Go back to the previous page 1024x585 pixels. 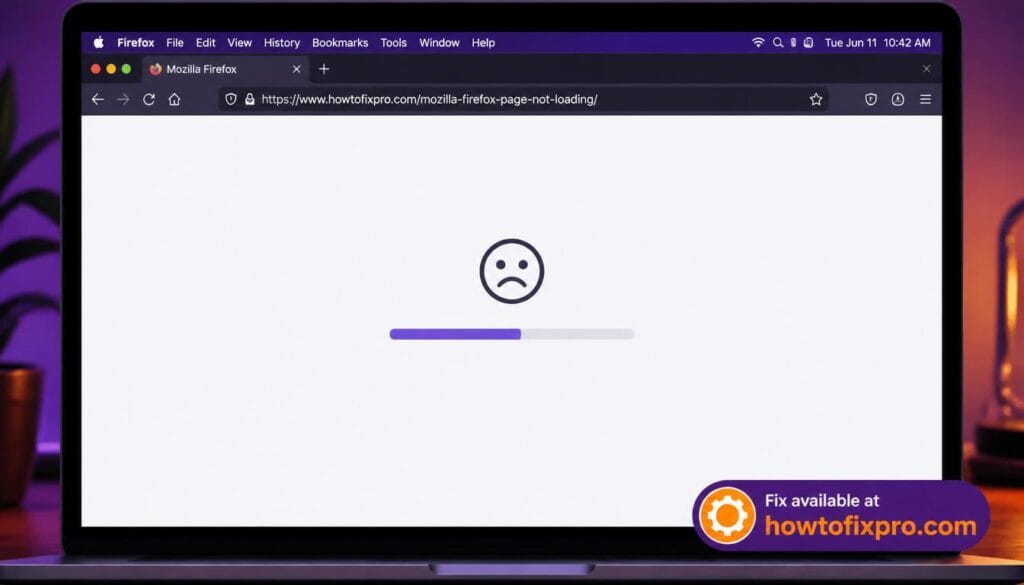click(x=97, y=99)
